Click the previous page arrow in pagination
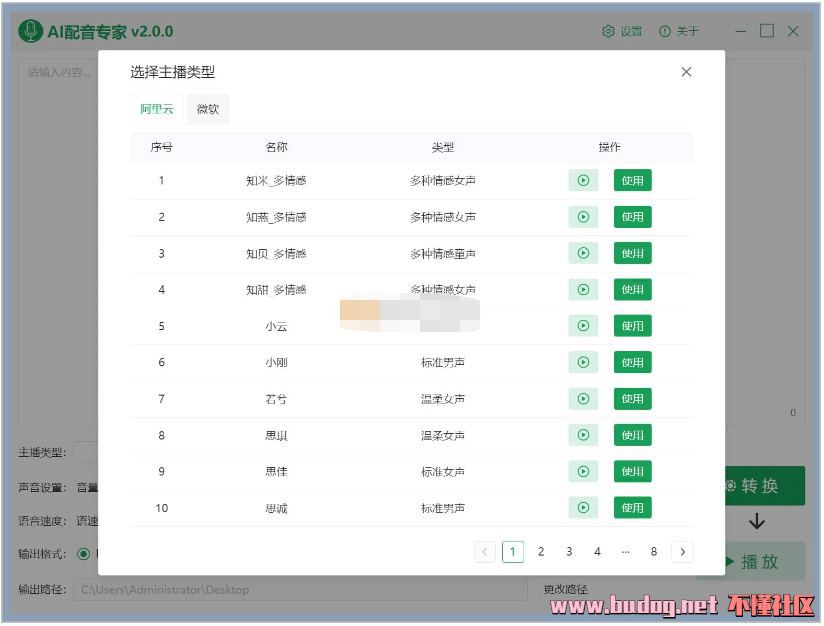 [485, 552]
